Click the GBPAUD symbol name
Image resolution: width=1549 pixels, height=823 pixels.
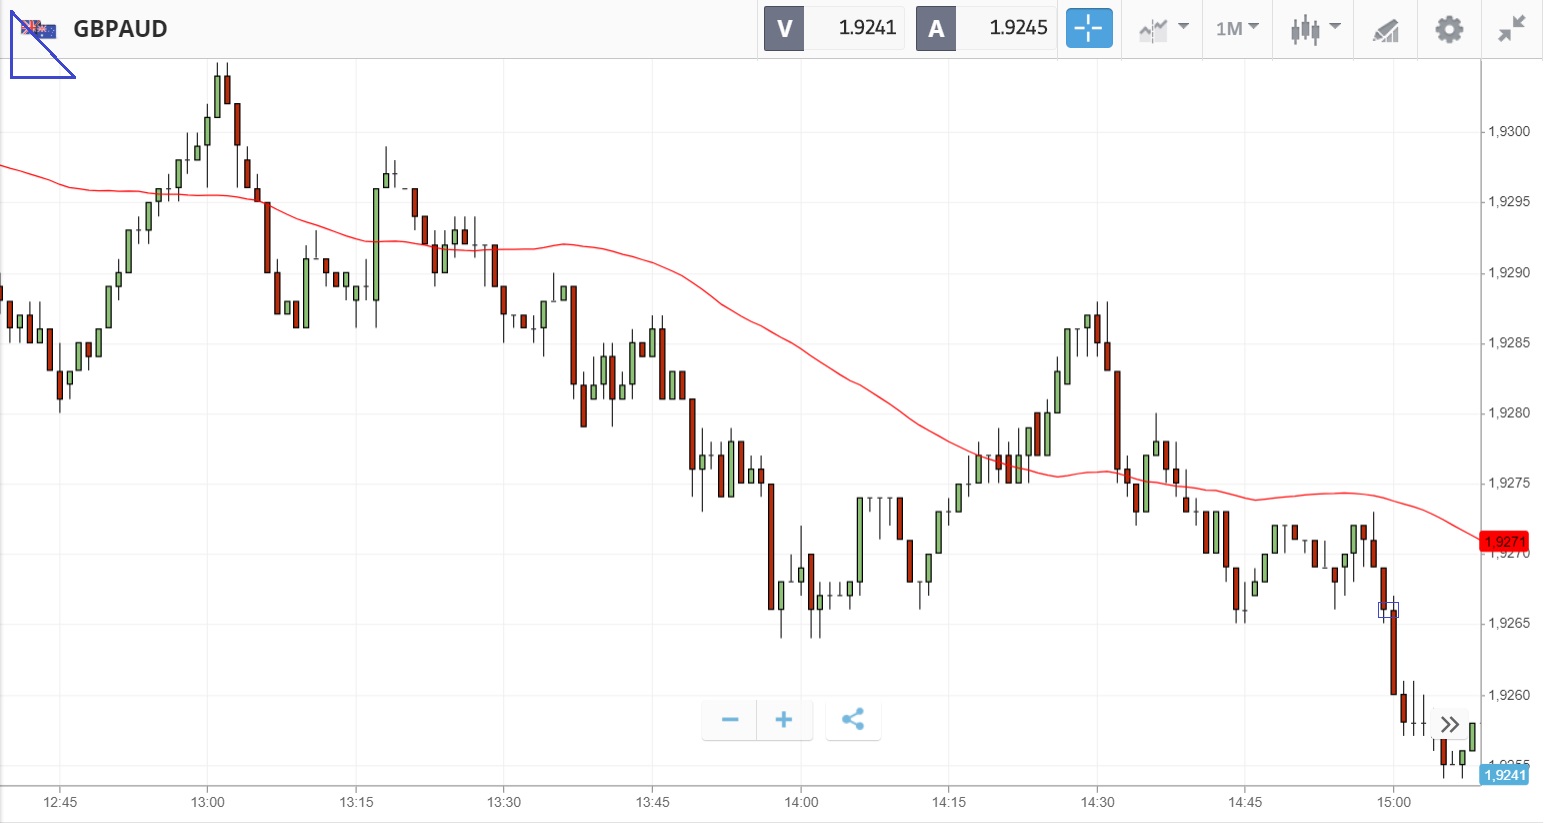120,29
